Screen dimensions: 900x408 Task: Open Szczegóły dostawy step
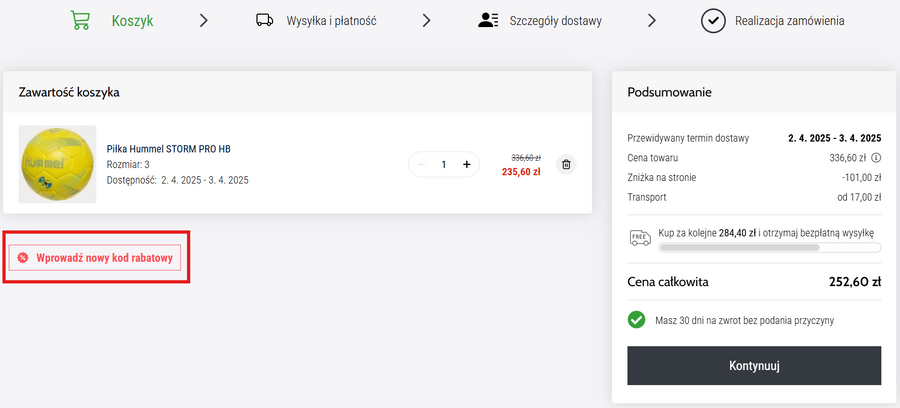click(555, 20)
